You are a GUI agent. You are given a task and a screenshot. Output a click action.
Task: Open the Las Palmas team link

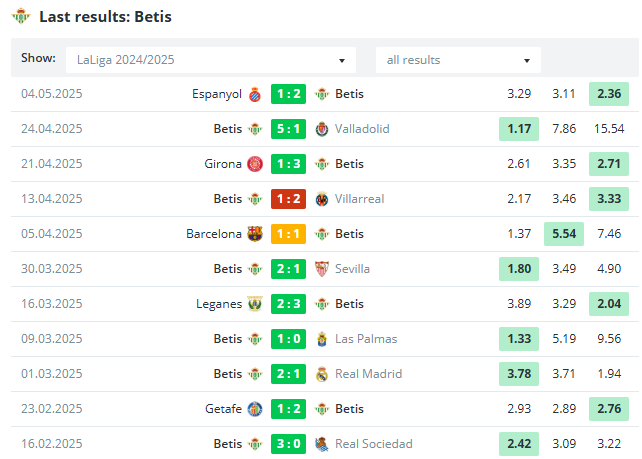pos(366,339)
